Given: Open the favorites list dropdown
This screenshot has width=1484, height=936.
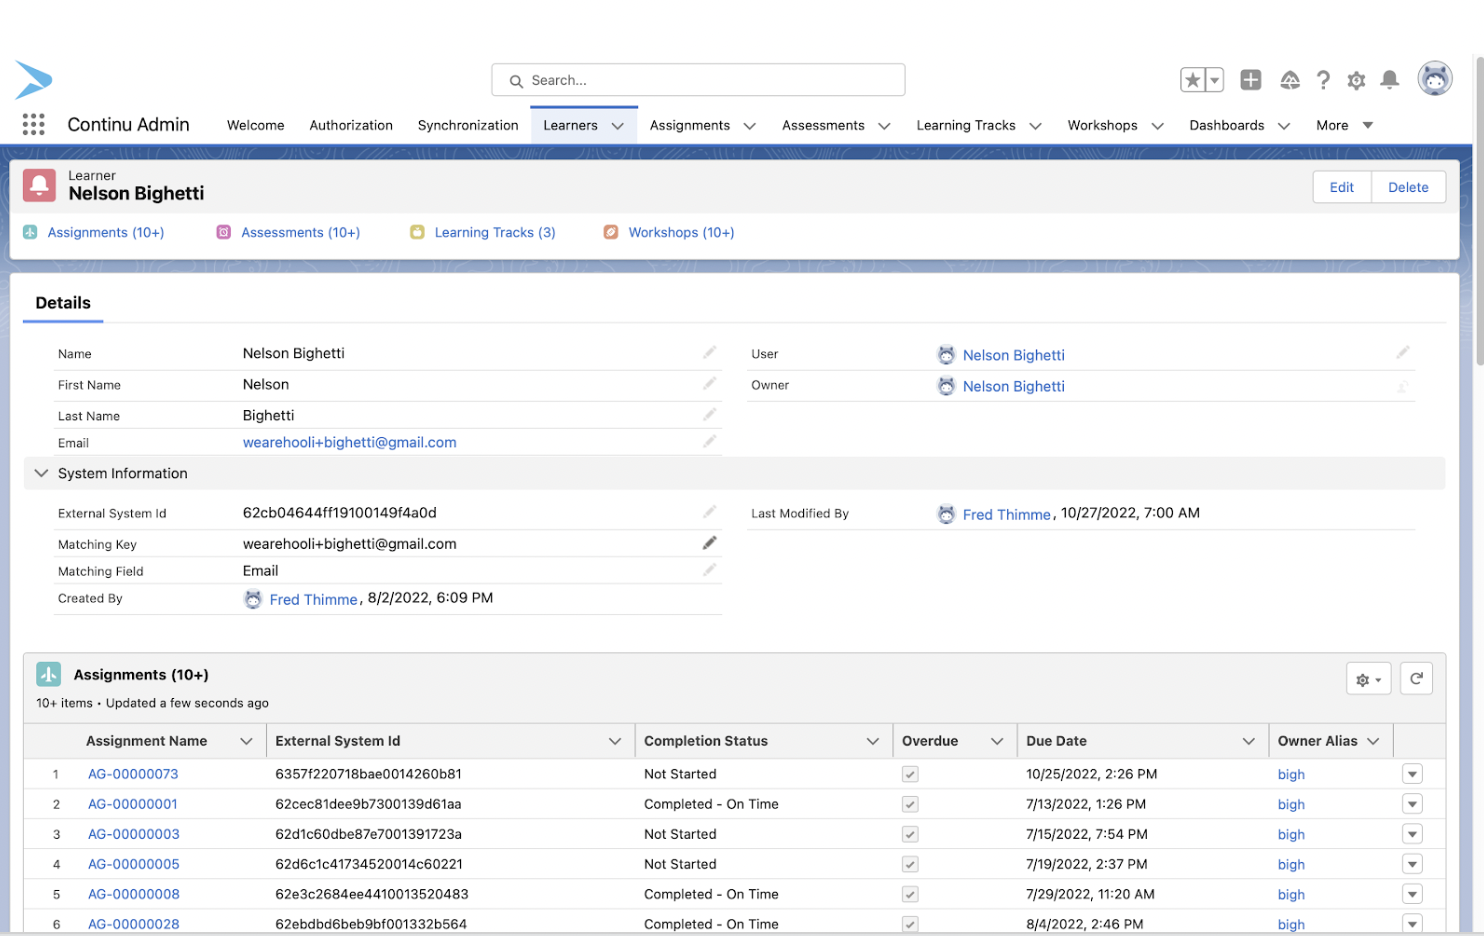Looking at the screenshot, I should point(1213,79).
